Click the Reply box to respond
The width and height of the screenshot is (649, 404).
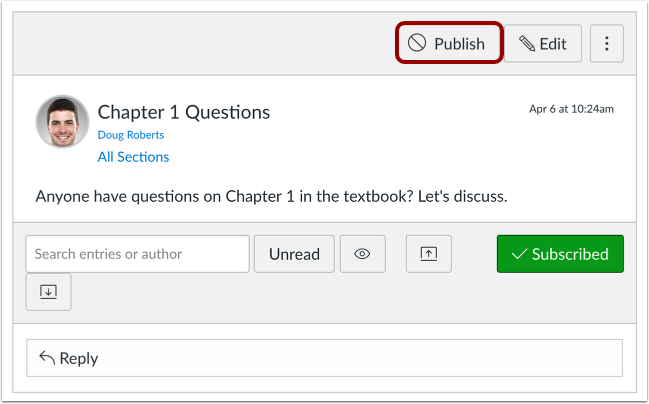pos(324,357)
